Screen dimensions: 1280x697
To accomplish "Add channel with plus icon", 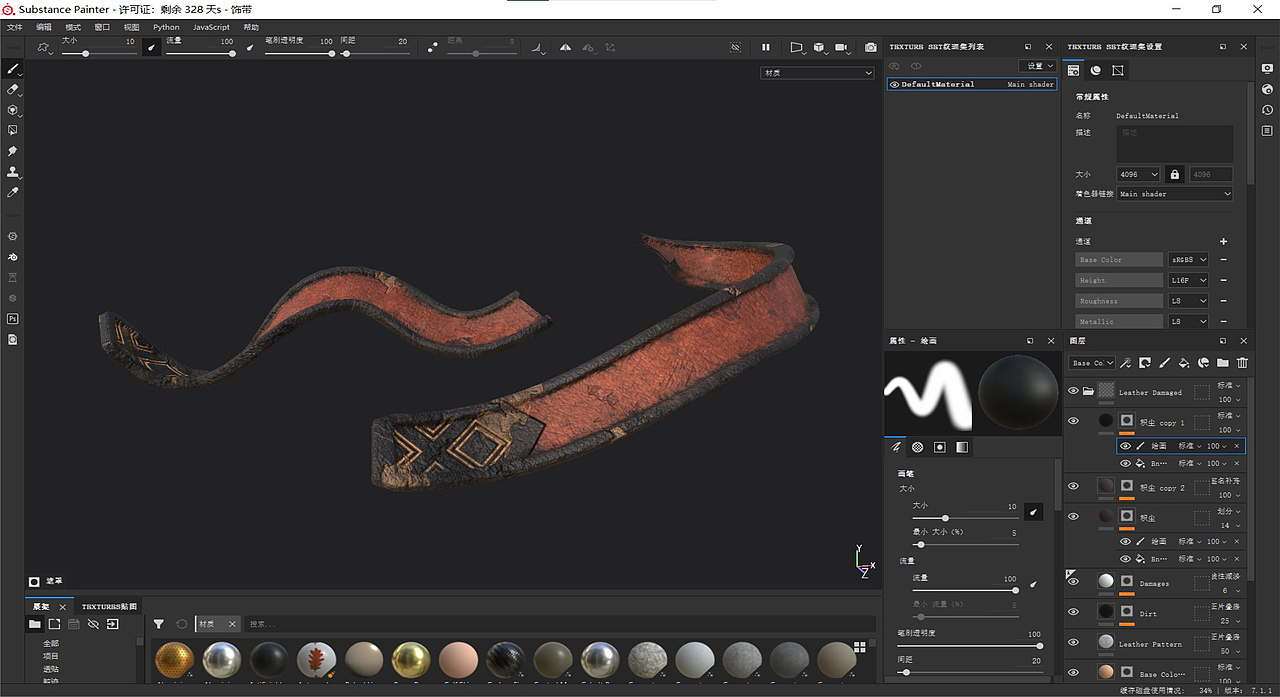I will pyautogui.click(x=1223, y=241).
